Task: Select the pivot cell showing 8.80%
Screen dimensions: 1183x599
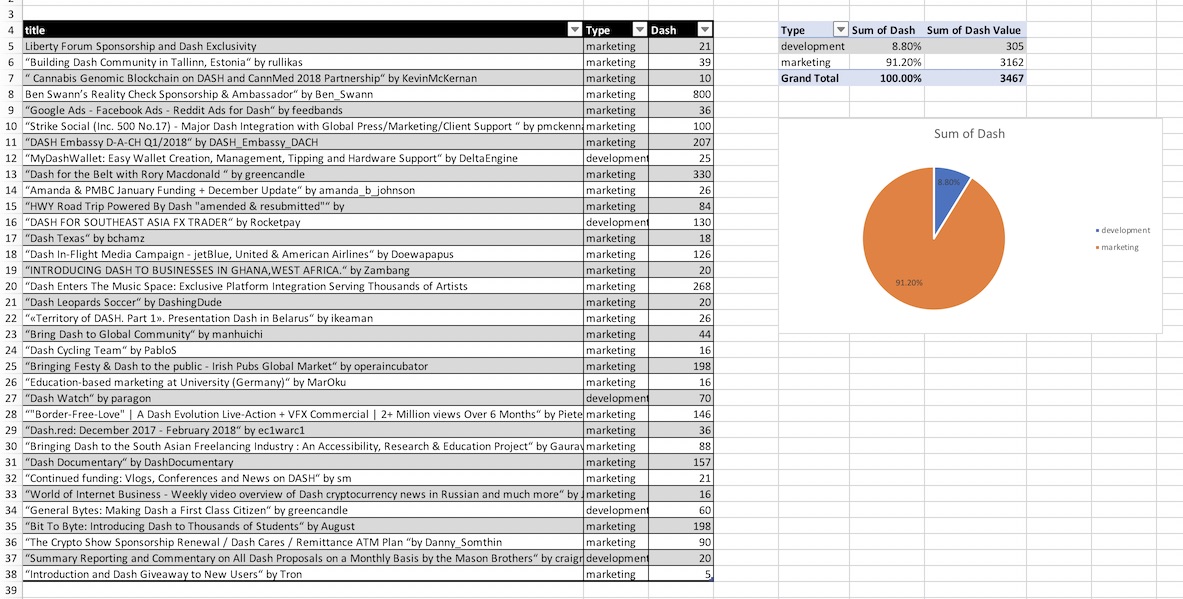Action: coord(886,46)
